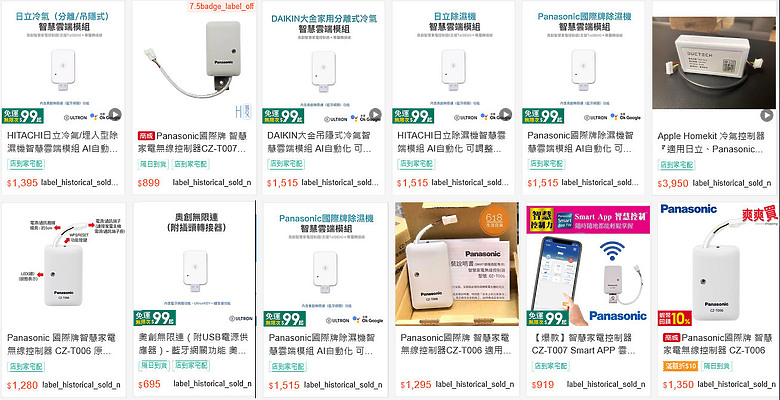This screenshot has height=400, width=780.
Task: Play video on HITACHI日立冷氣 product thumbnail
Action: click(x=115, y=114)
